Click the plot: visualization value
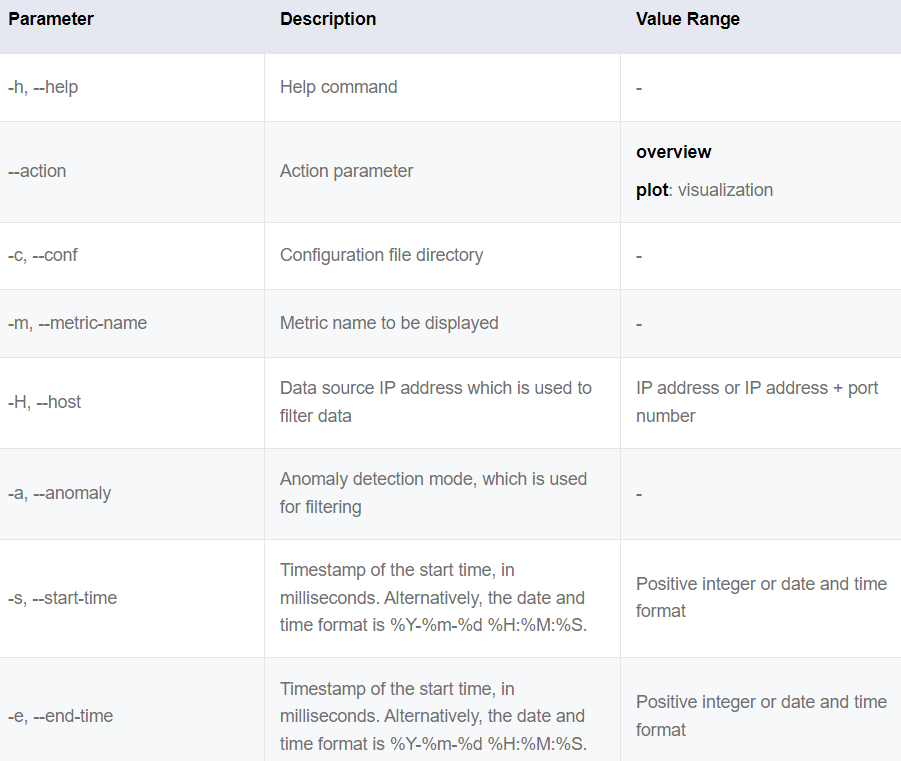Screen dimensions: 901x761 tap(704, 190)
